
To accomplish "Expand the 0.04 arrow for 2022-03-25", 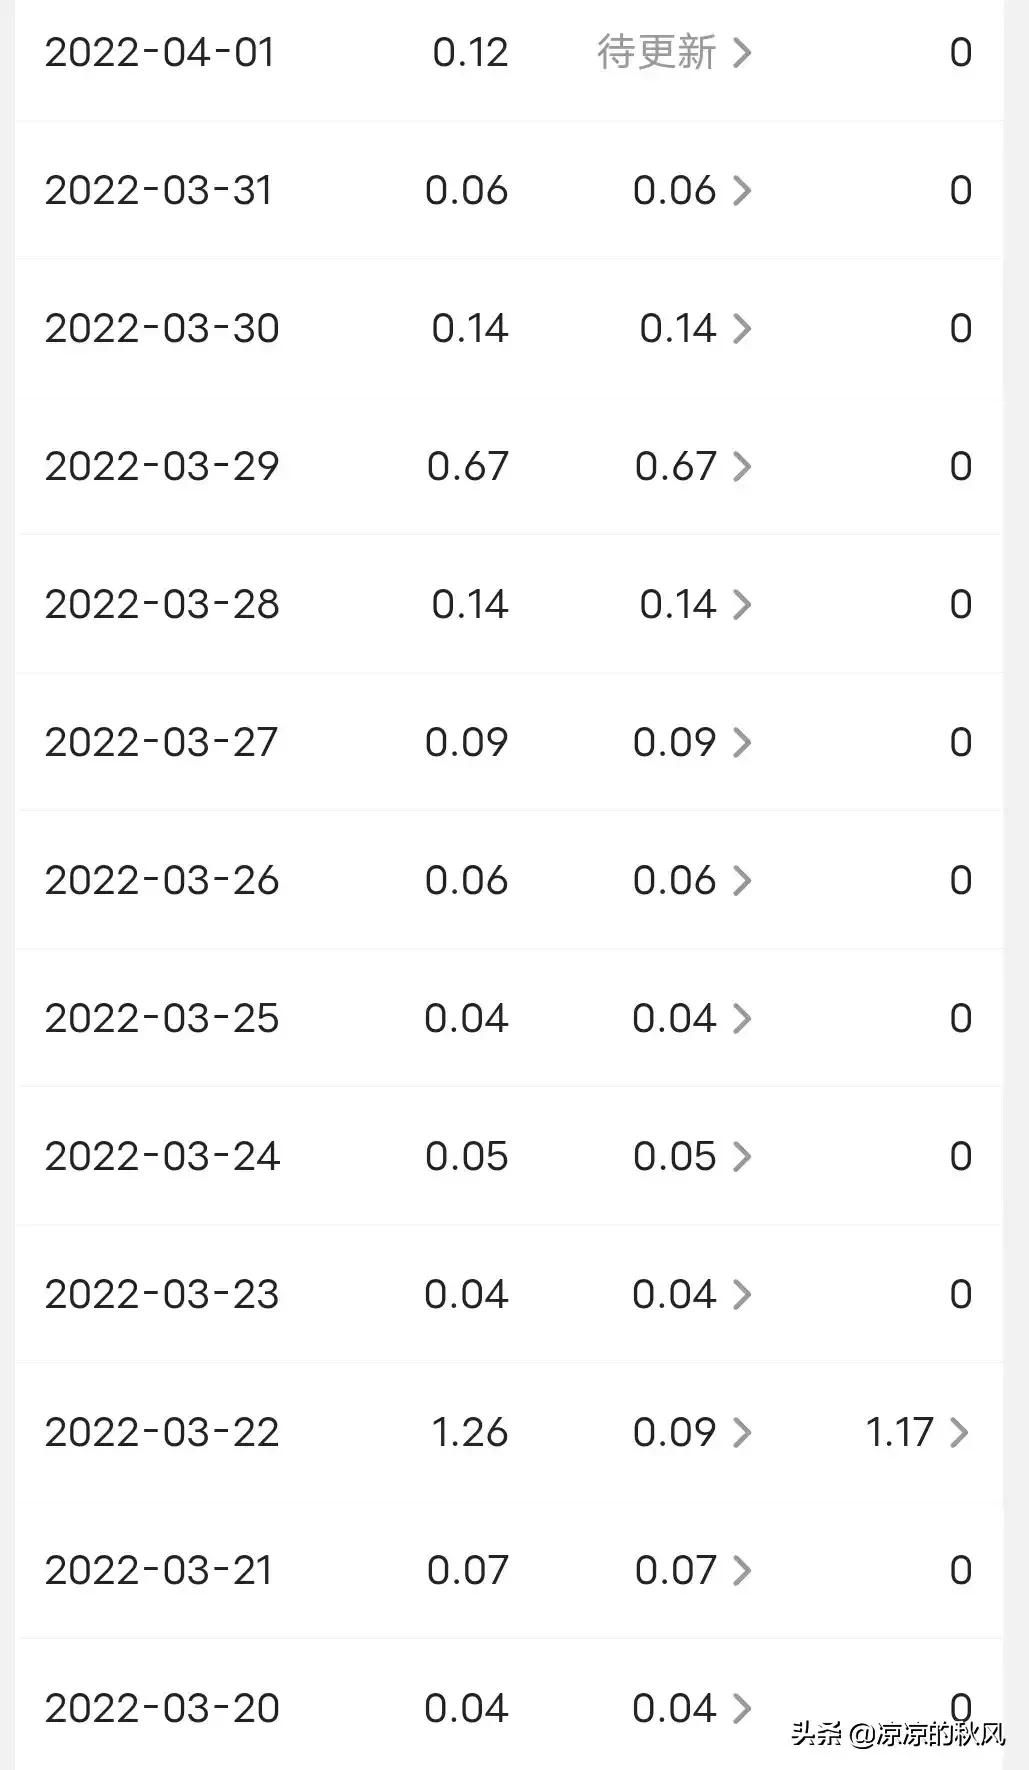I will click(x=741, y=1019).
